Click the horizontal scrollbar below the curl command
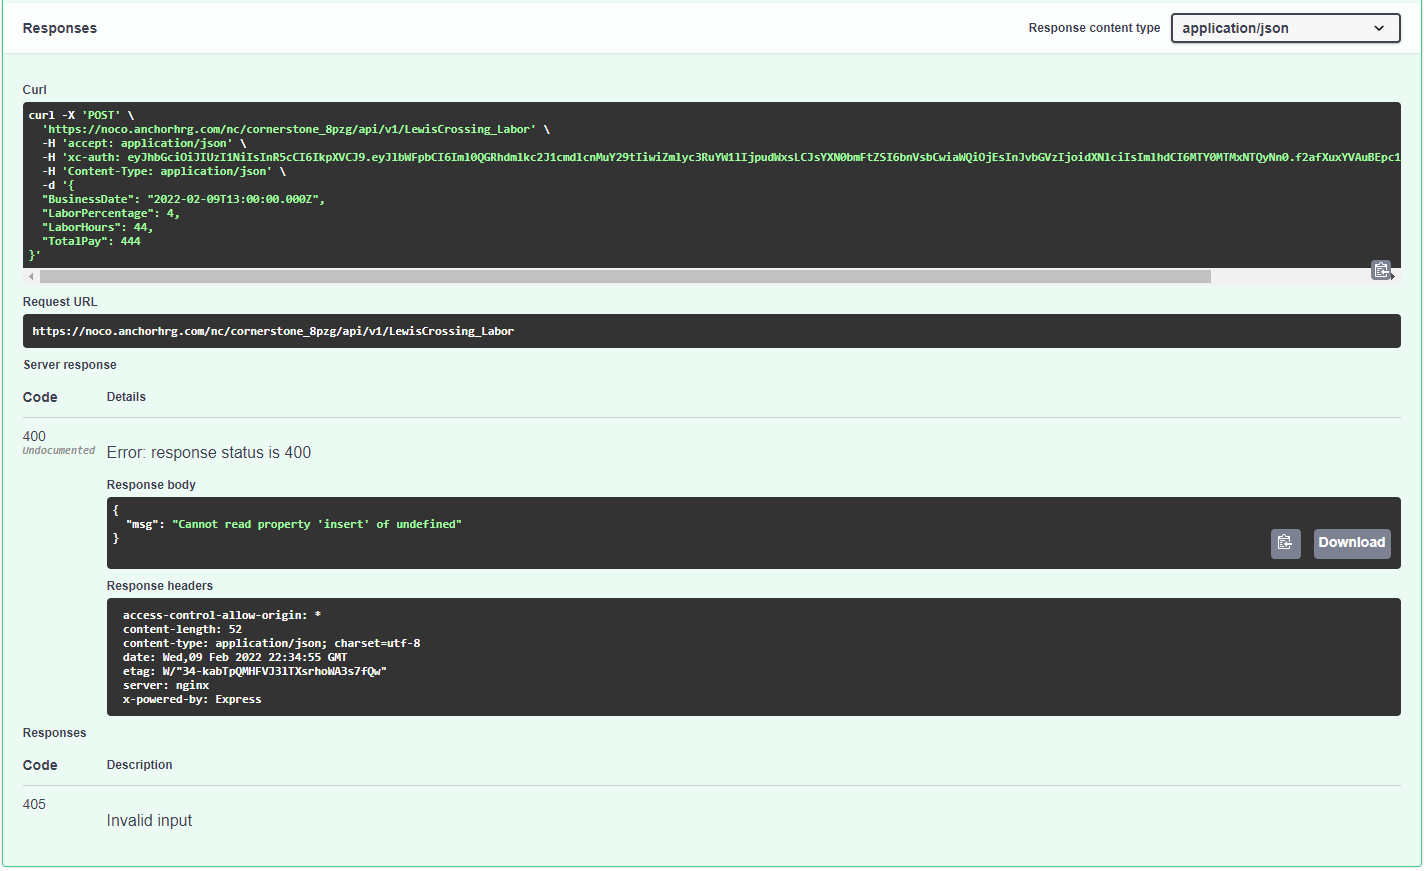Viewport: 1426px width, 871px height. 619,275
